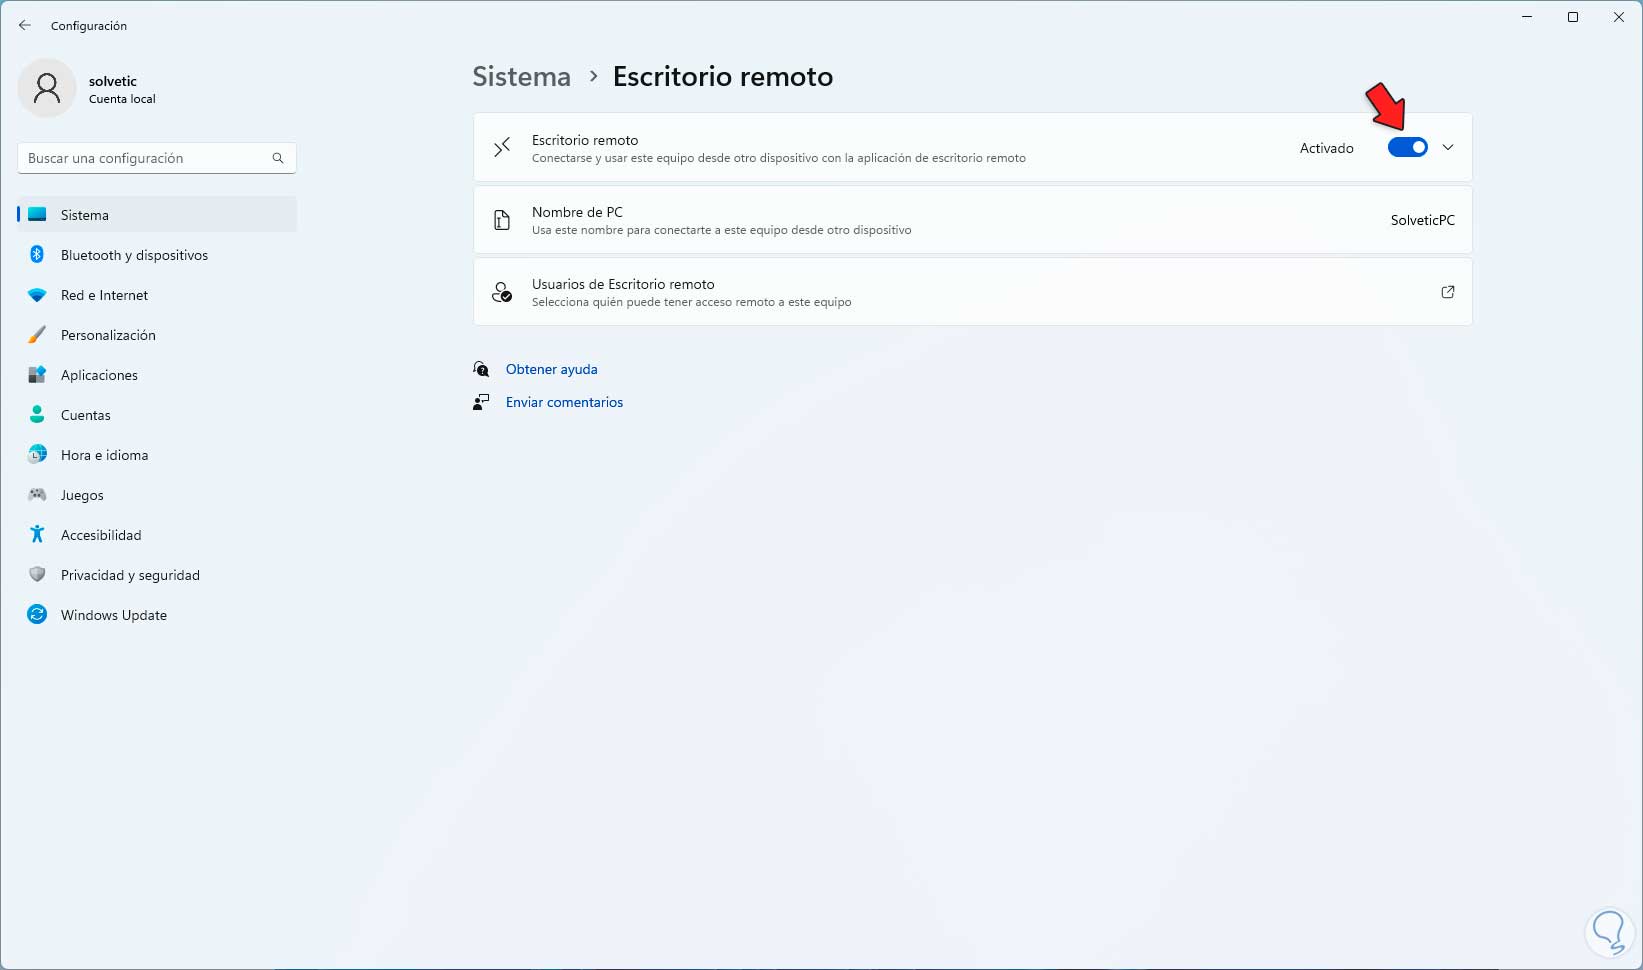Click the solvetic account name

[113, 81]
